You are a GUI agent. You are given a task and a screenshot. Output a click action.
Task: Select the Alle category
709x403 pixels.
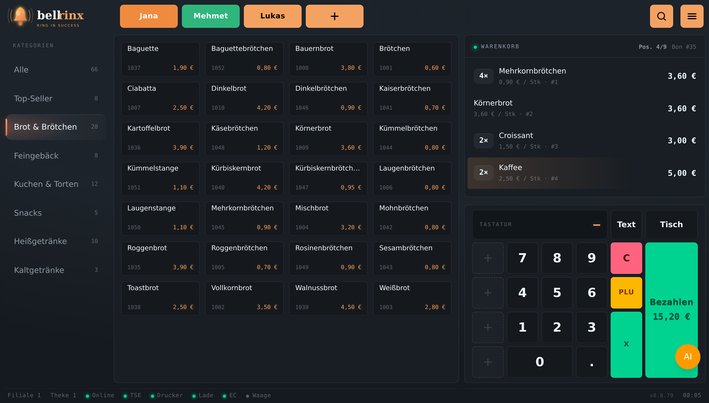[x=56, y=70]
